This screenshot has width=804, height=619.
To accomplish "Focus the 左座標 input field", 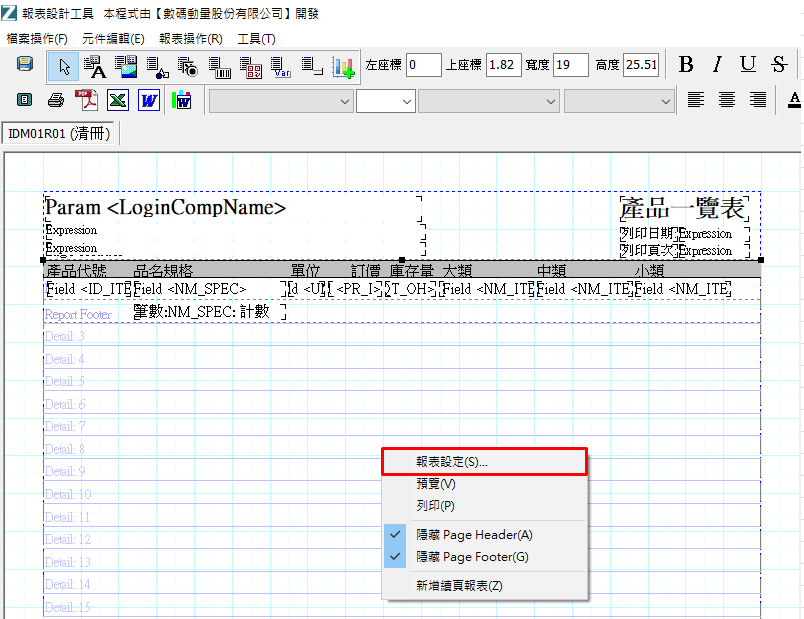I will coord(424,65).
